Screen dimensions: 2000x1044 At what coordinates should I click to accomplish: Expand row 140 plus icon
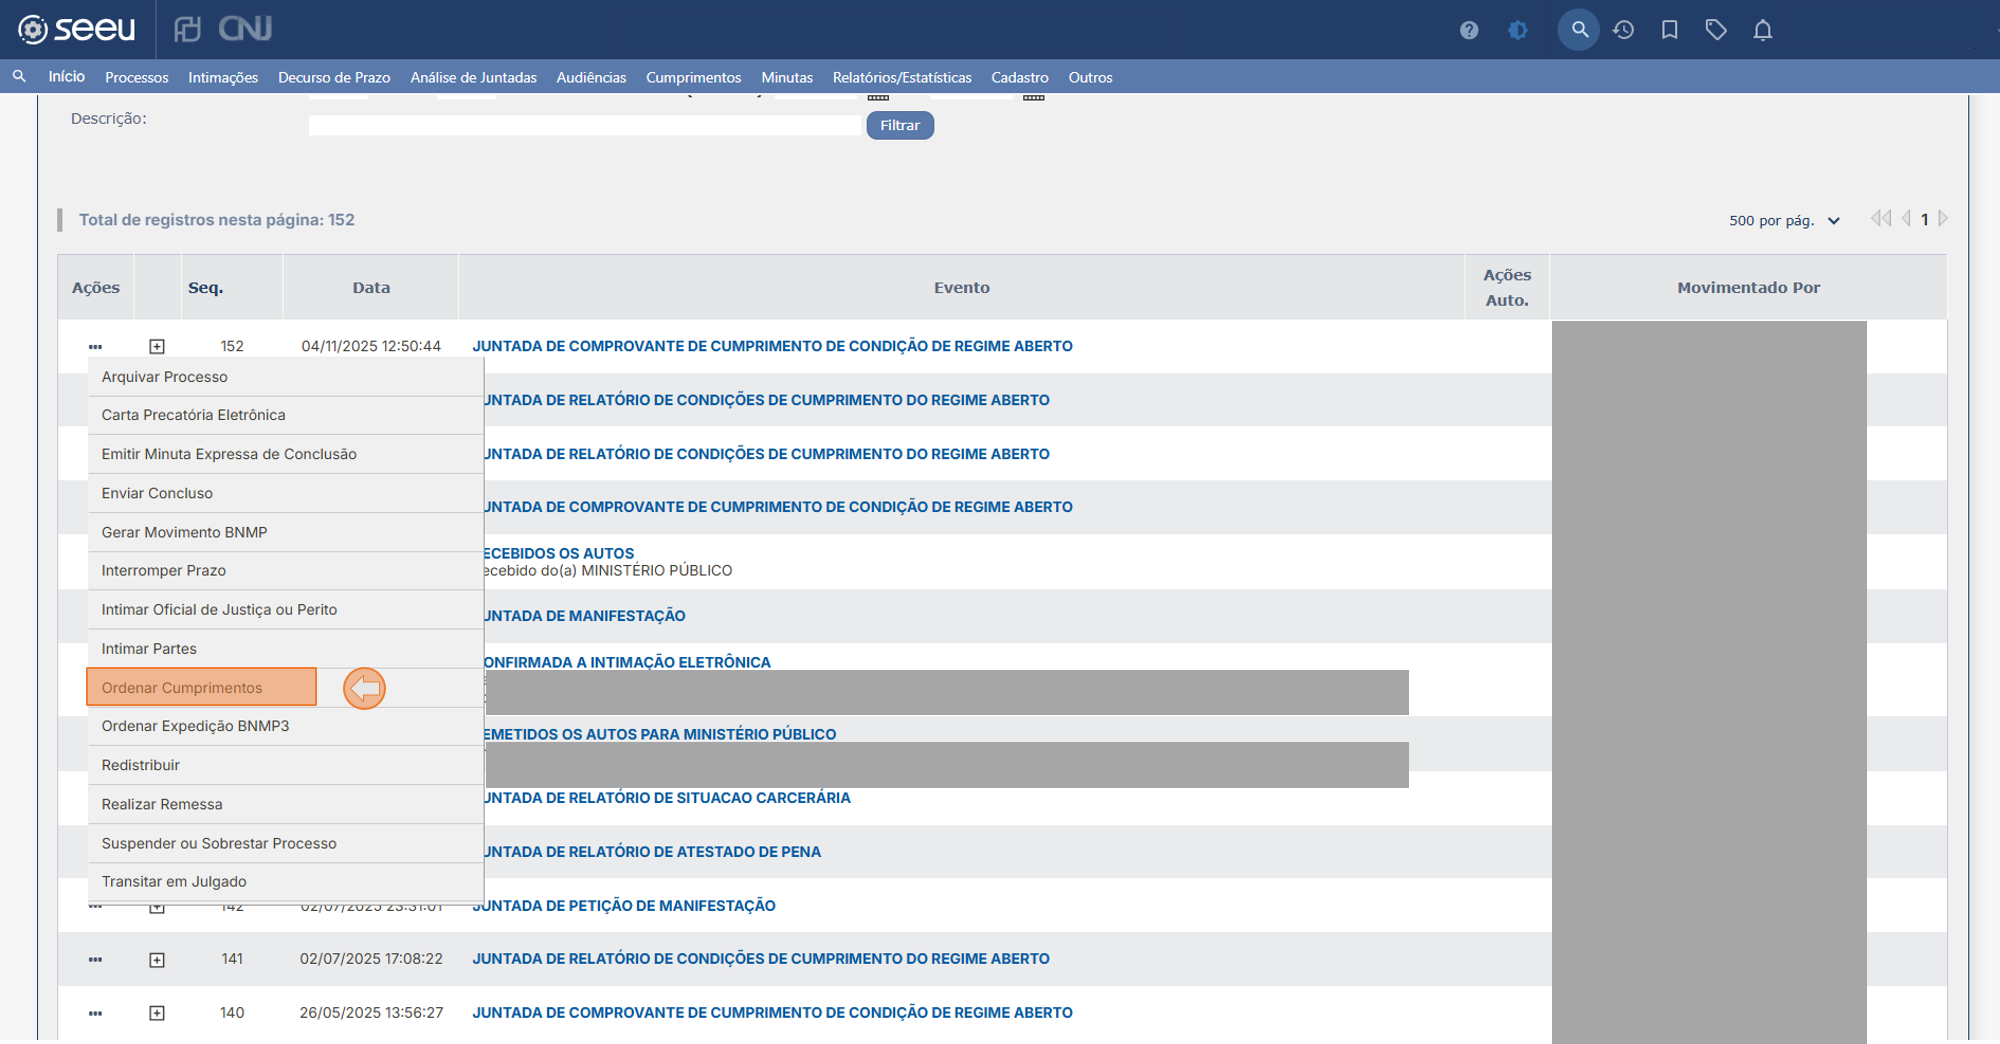pos(157,1013)
